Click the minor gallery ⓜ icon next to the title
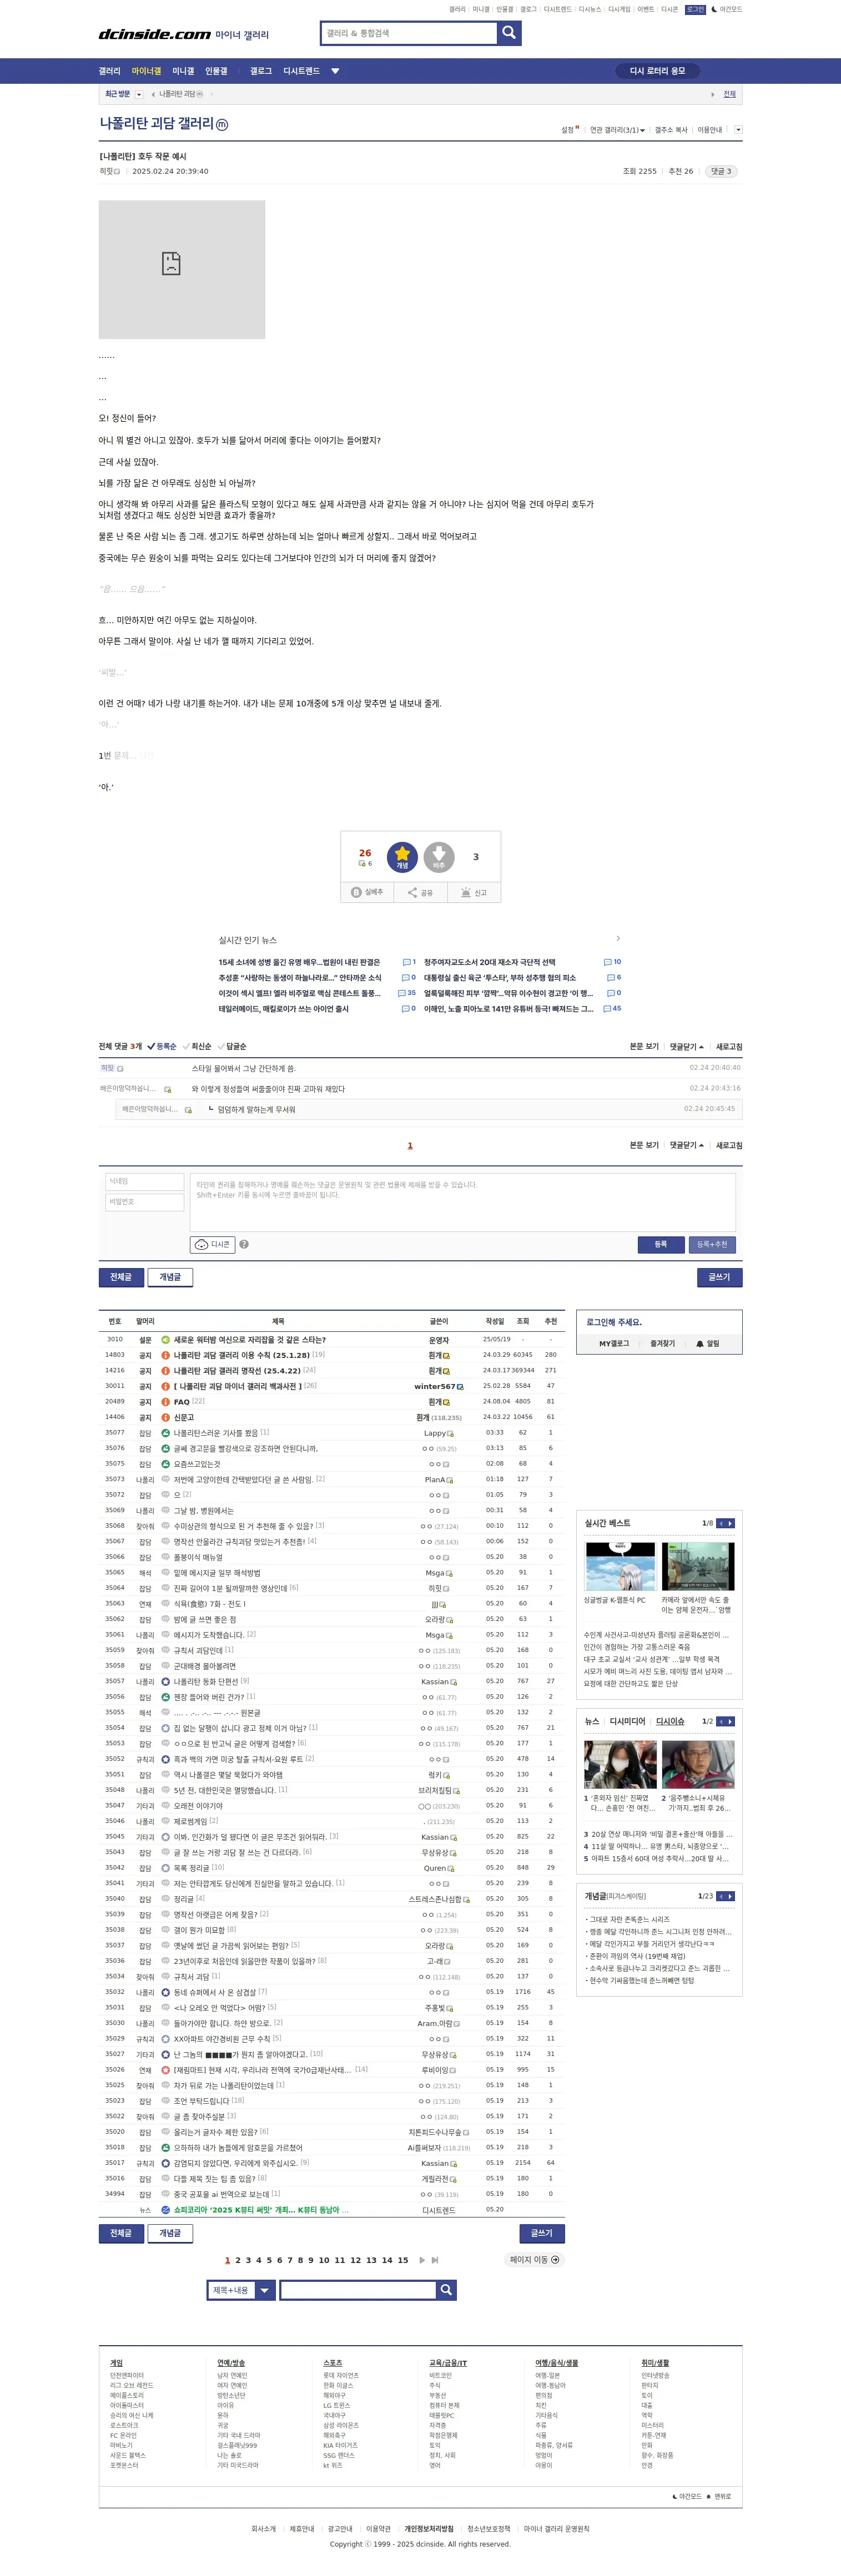The image size is (841, 2576). coord(222,125)
